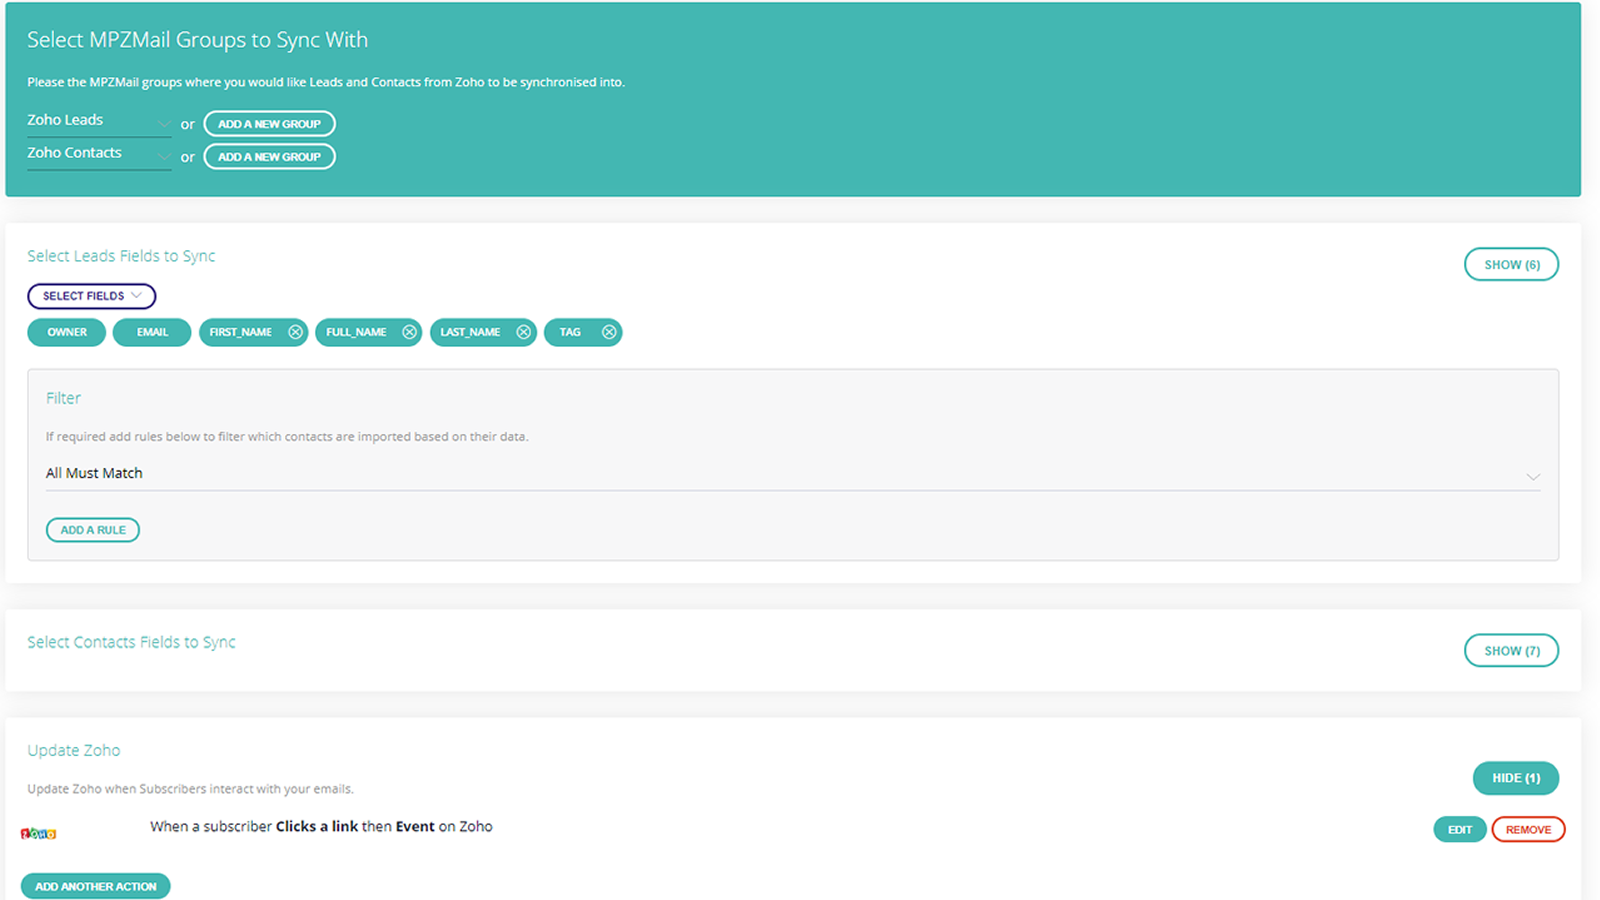Click the LAST_NAME tag label
1600x900 pixels.
pyautogui.click(x=470, y=332)
